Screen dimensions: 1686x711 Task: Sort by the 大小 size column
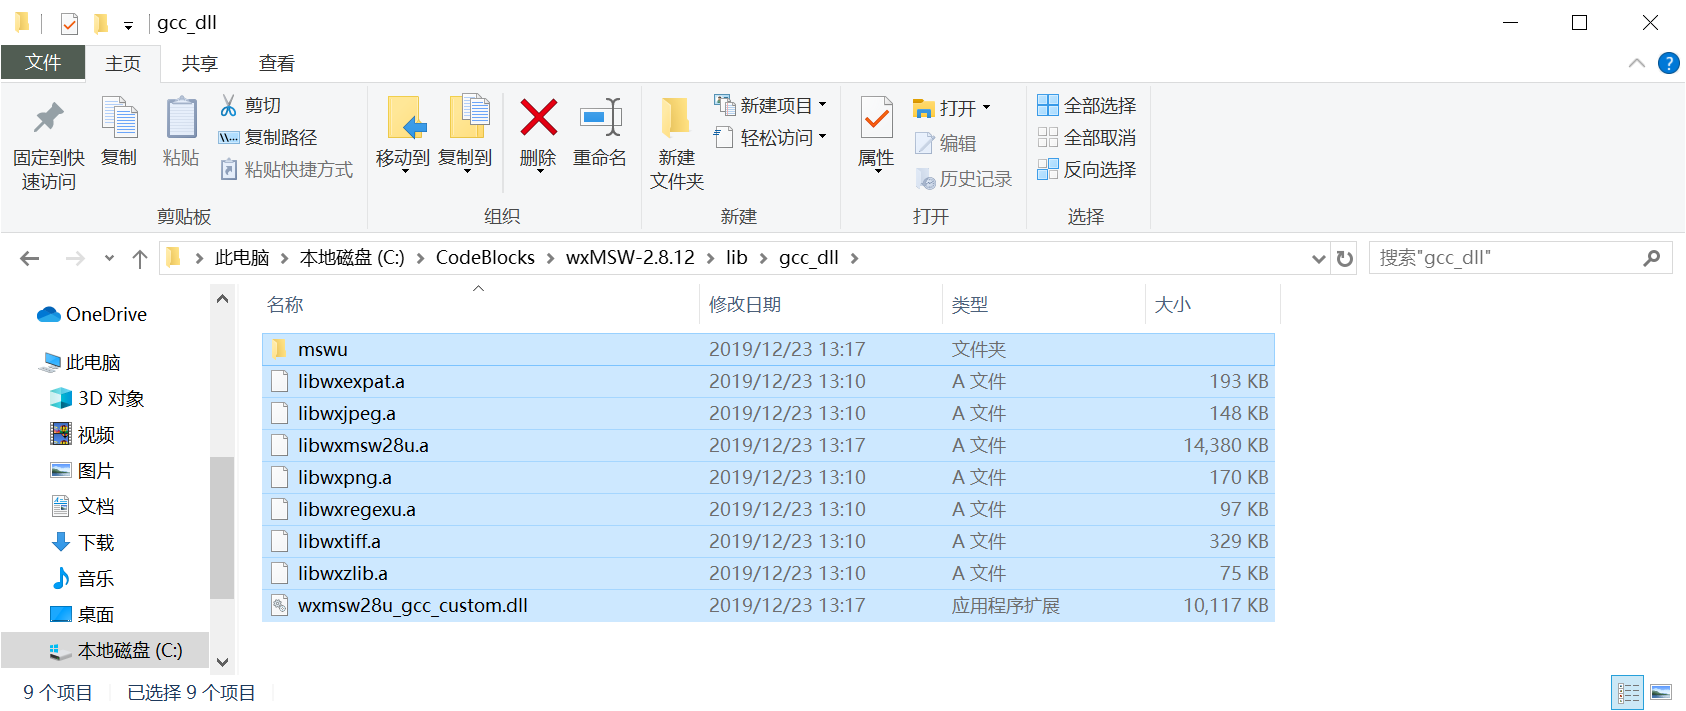click(1212, 304)
